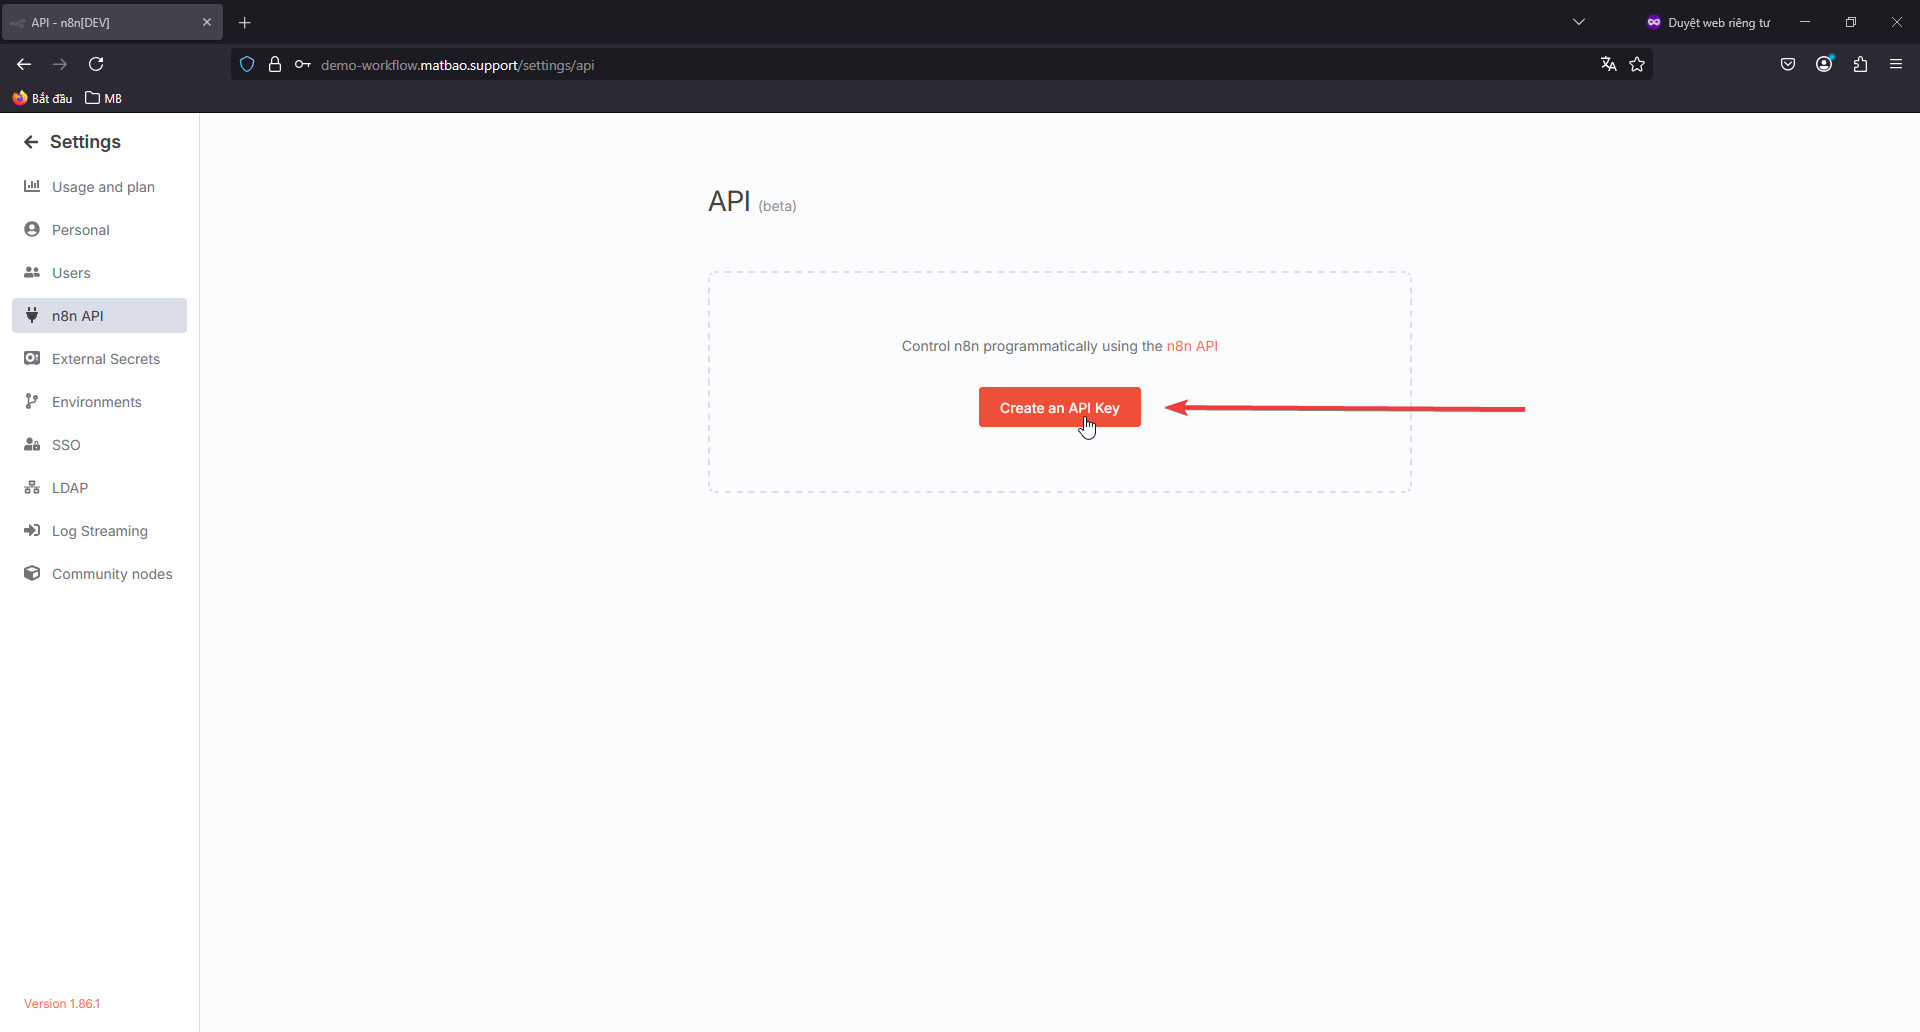
Task: Open the Users settings page
Action: point(99,273)
